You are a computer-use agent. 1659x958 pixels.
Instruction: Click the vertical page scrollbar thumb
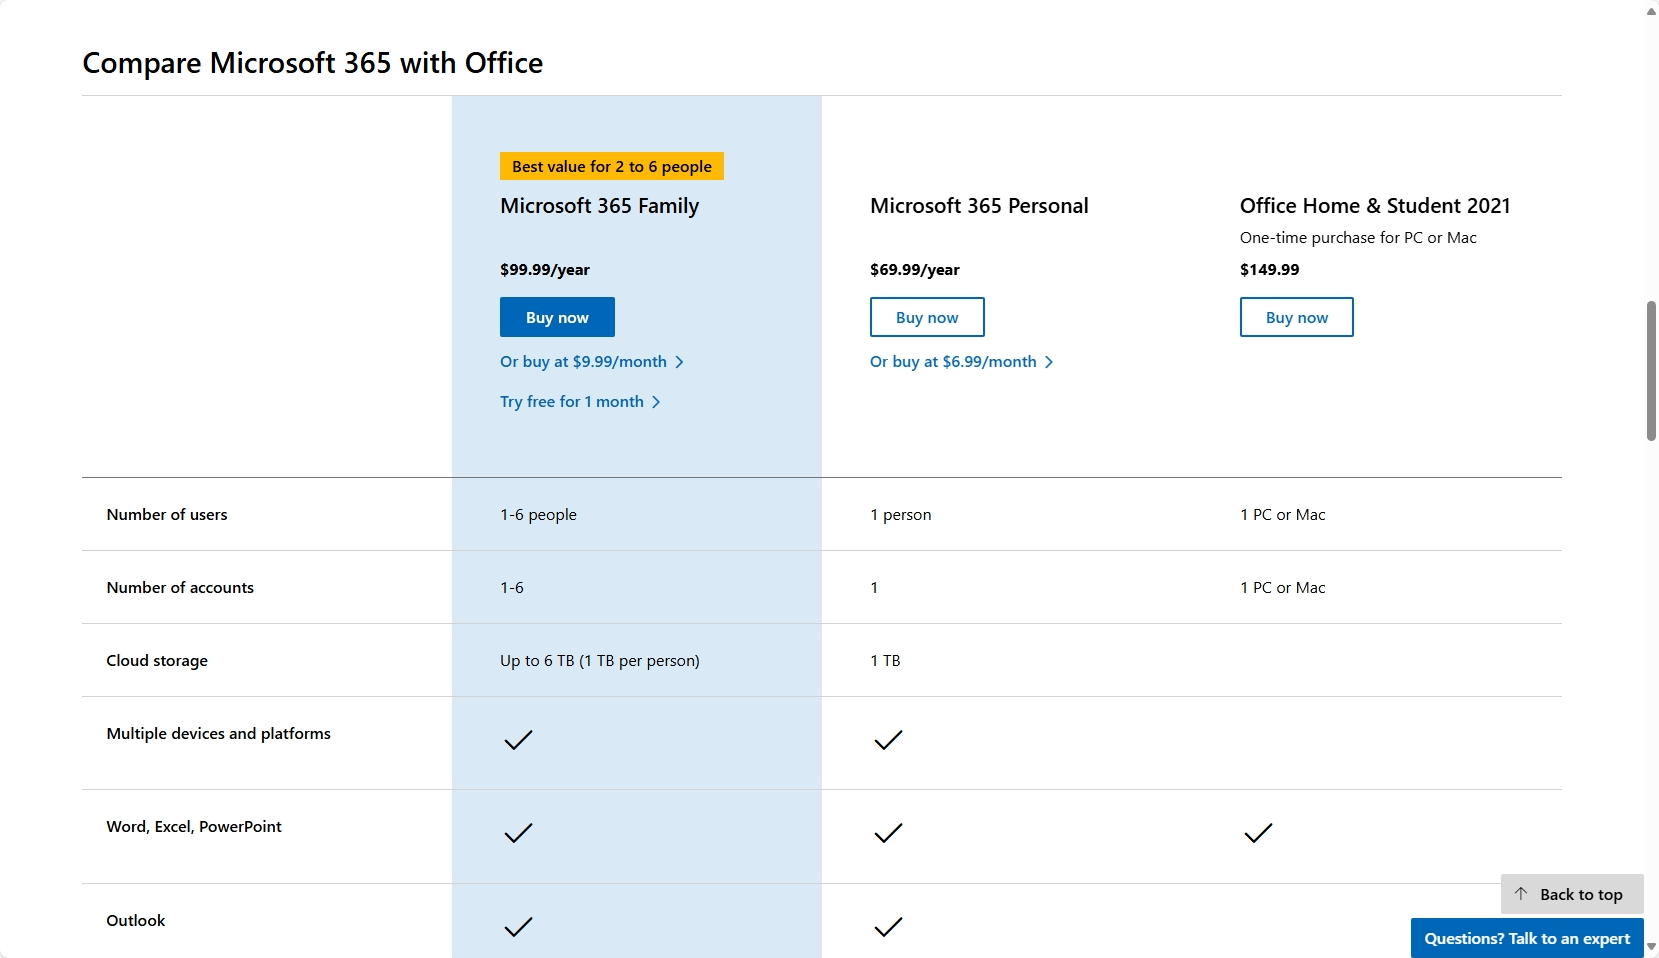click(x=1651, y=370)
